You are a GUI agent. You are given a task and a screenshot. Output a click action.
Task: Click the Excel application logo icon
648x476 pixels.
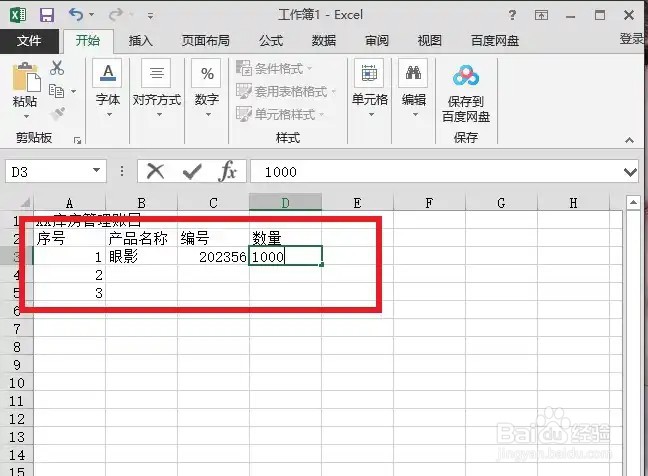18,15
